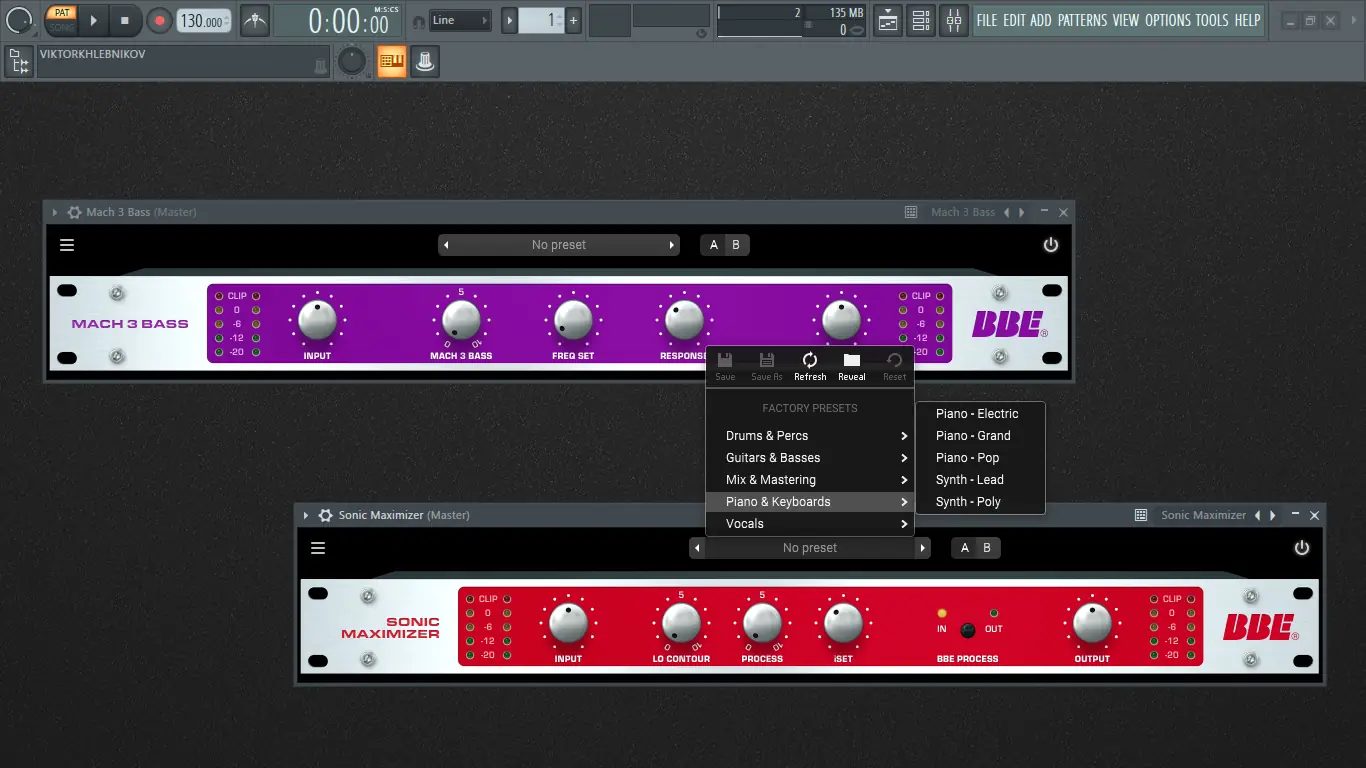Click the Save As preset icon
The image size is (1366, 768).
click(767, 366)
